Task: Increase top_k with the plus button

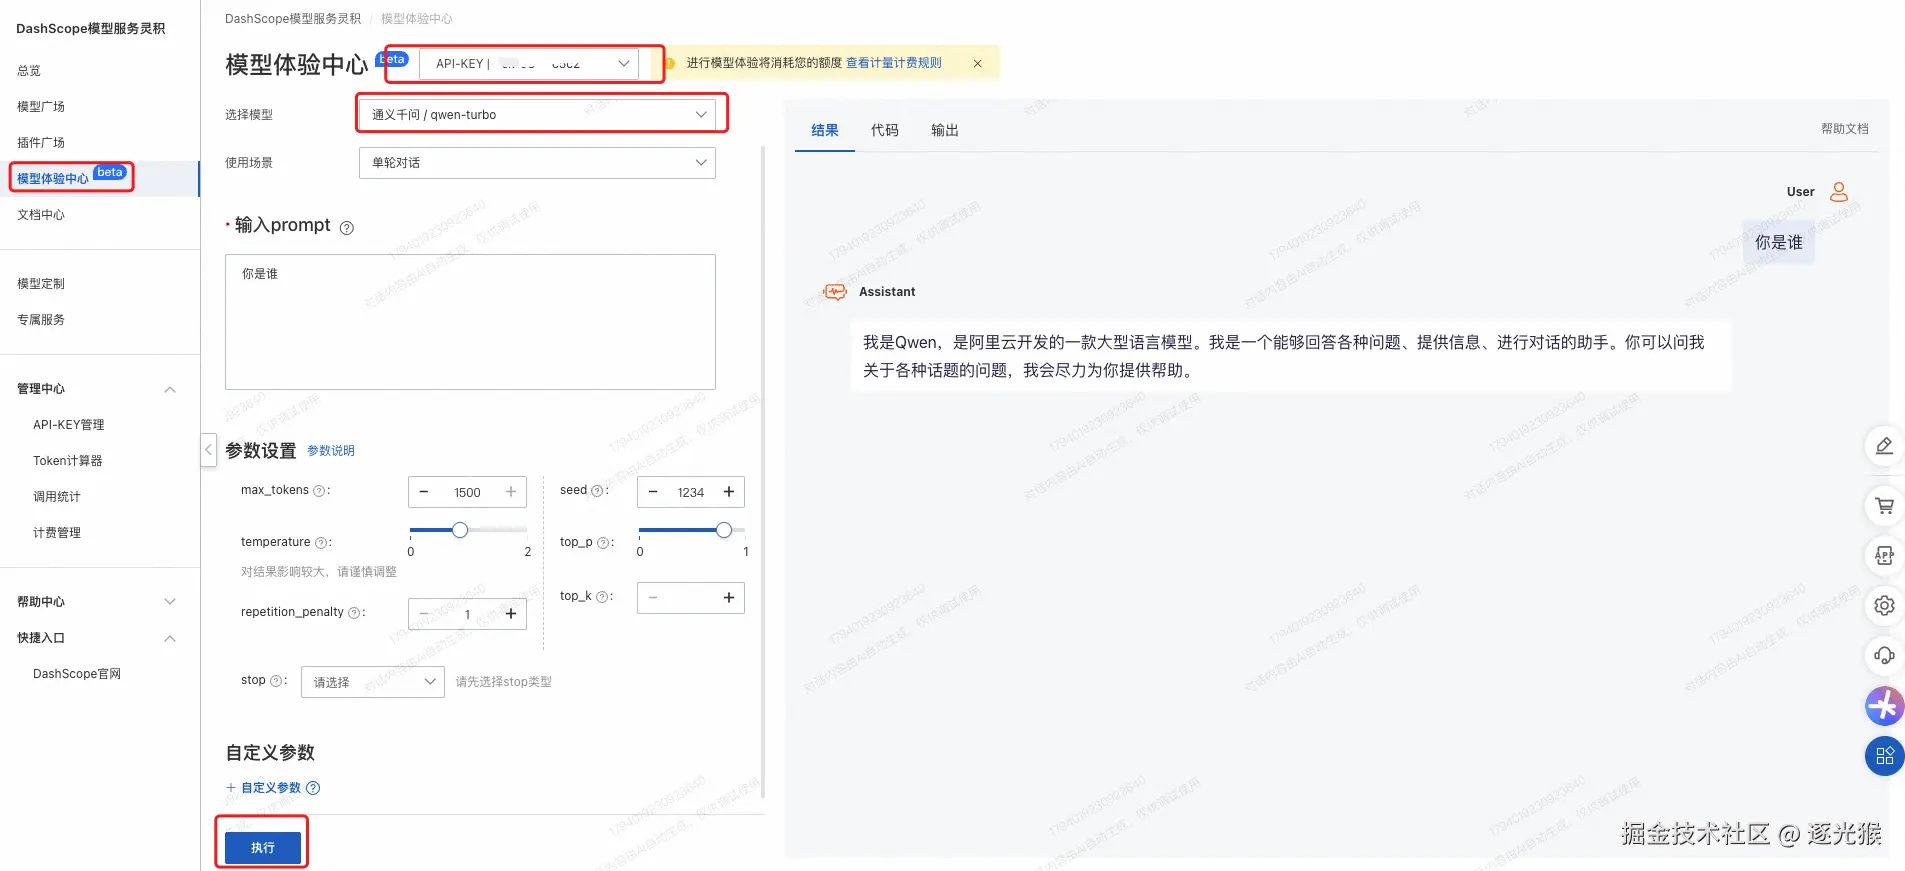Action: coord(729,598)
